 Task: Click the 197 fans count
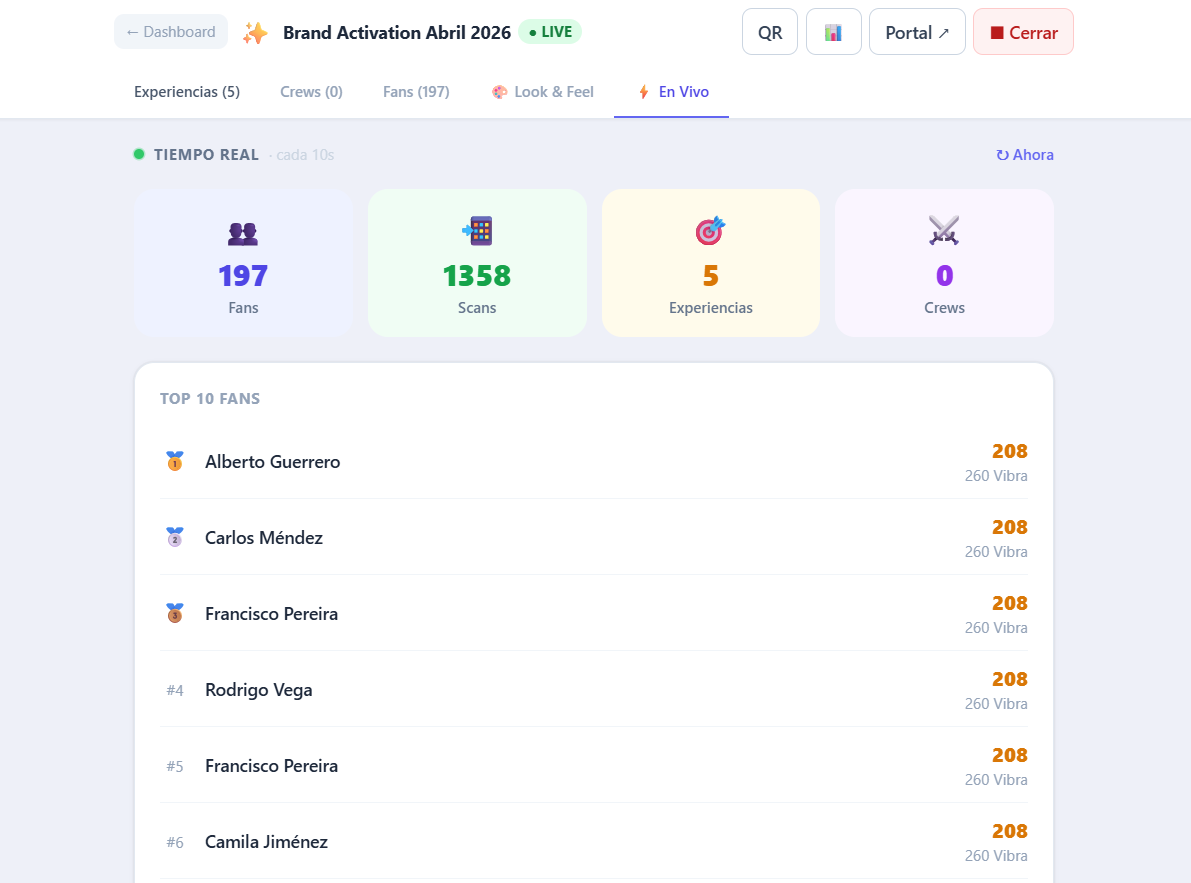(x=243, y=276)
